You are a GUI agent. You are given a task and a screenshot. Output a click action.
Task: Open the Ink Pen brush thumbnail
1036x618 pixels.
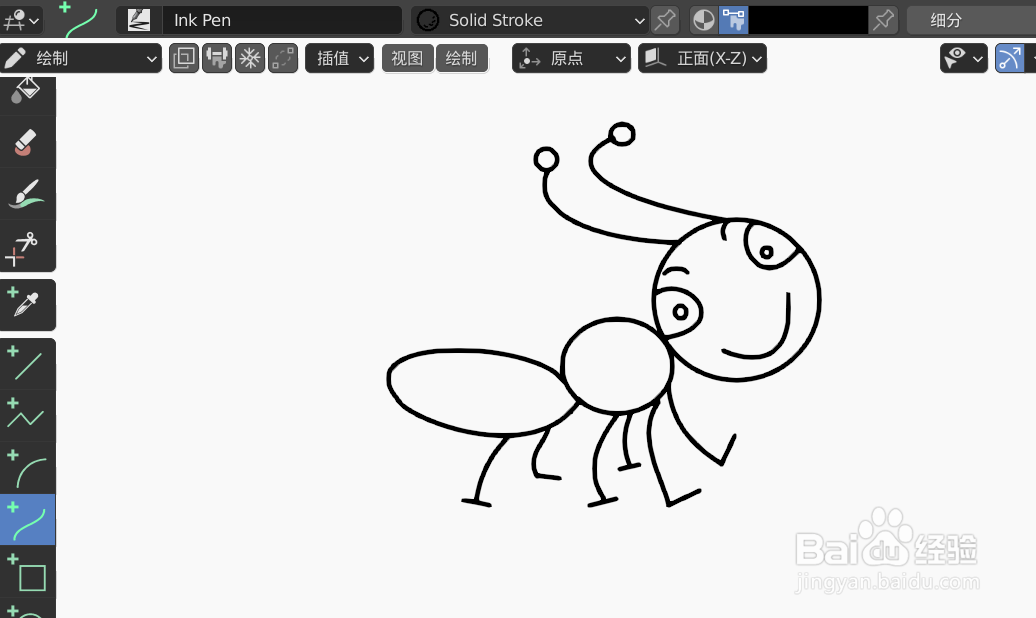pyautogui.click(x=139, y=20)
